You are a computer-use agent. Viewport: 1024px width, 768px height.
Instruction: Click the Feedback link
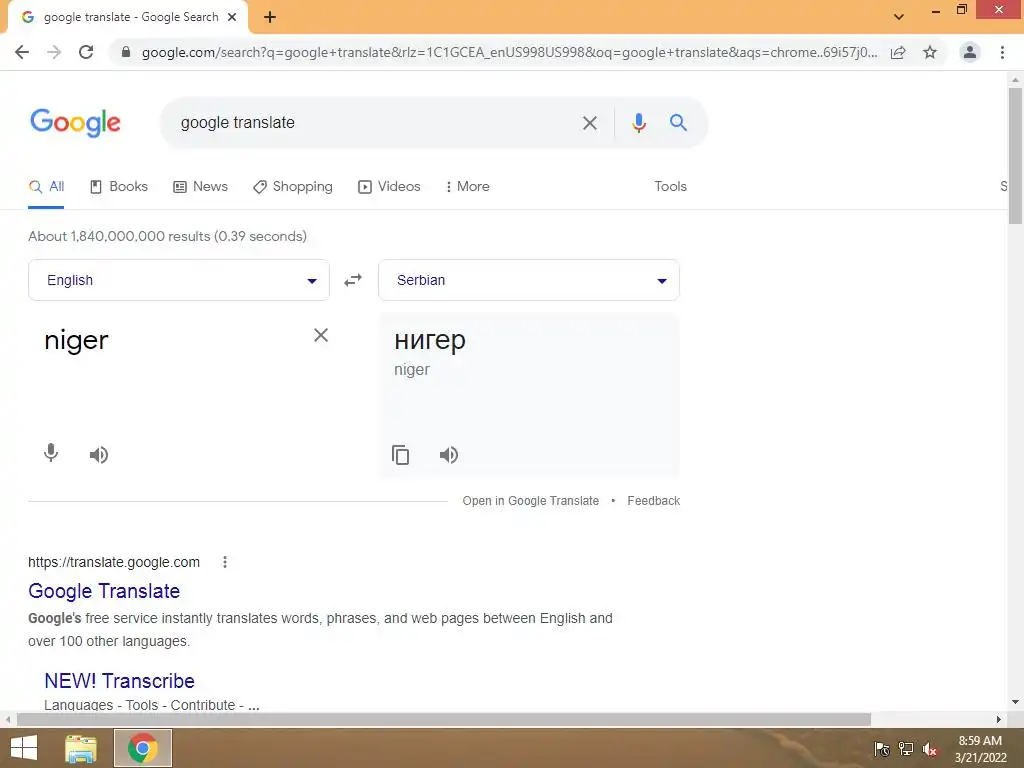(x=654, y=501)
